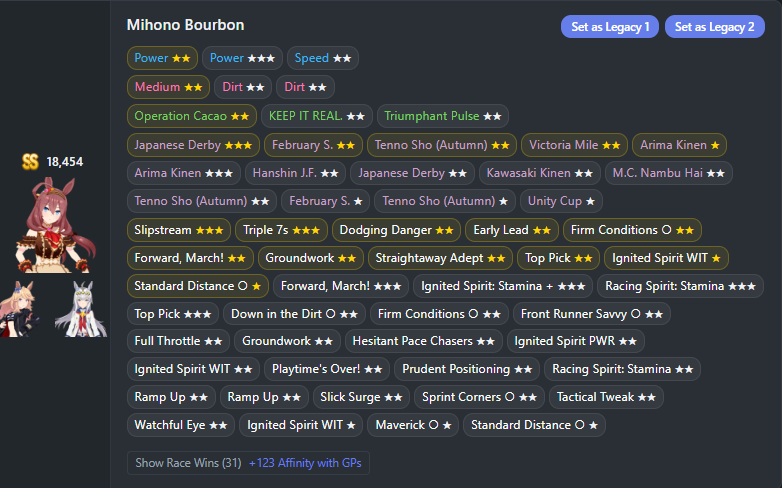The image size is (782, 488).
Task: Click the Watchful Eye chip
Action: click(x=181, y=424)
